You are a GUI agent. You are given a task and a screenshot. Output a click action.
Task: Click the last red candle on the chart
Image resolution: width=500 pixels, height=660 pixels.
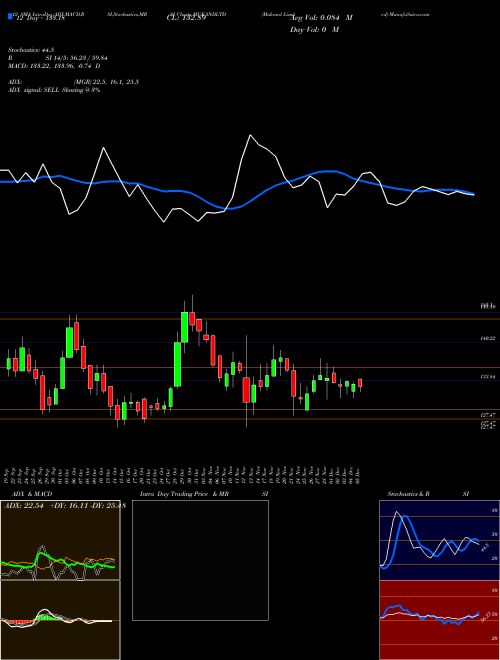(360, 383)
